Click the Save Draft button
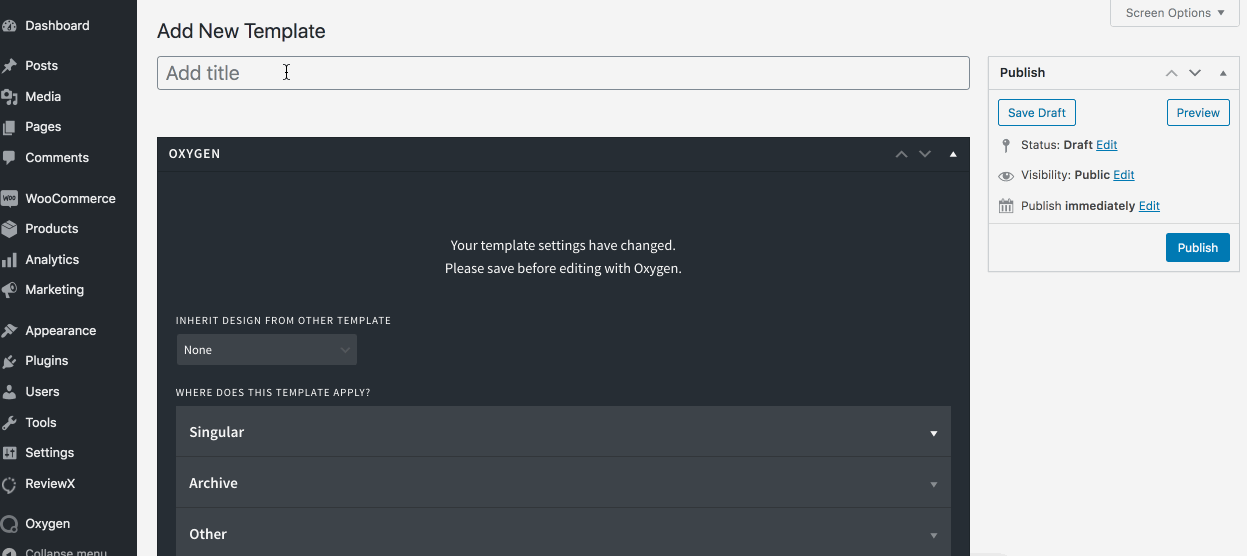Screen dimensions: 1247x556 (1036, 113)
